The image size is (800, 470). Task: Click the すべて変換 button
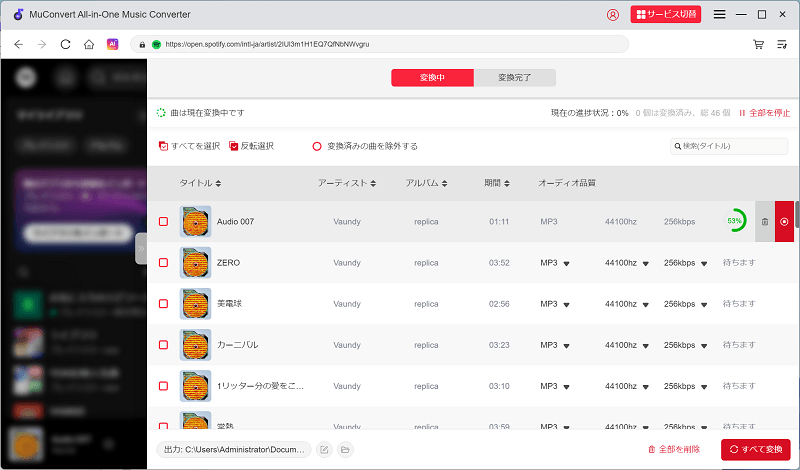756,450
